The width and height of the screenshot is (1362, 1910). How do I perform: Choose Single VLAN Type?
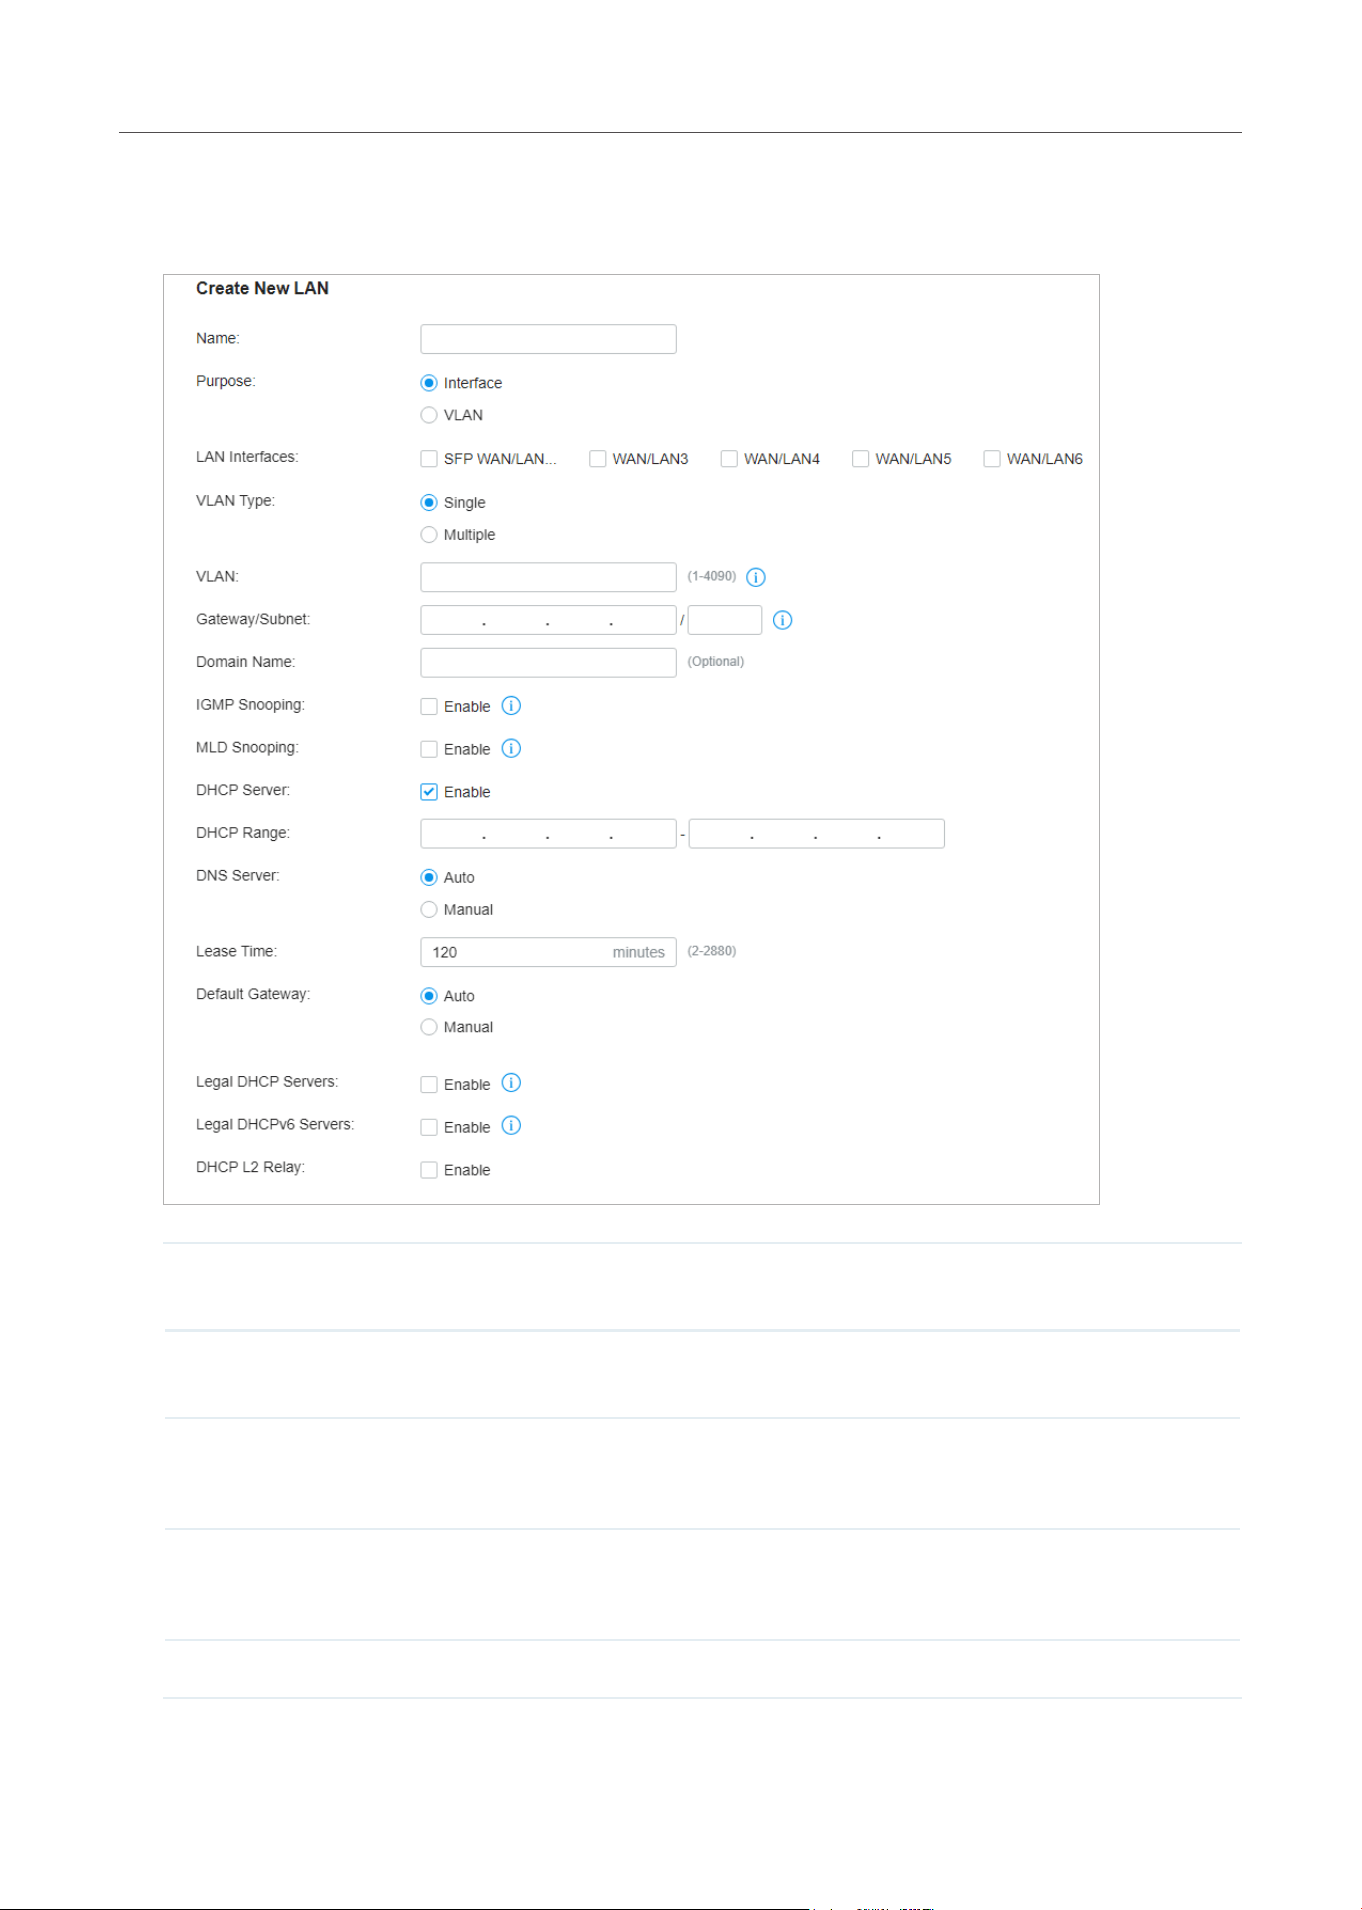(x=429, y=503)
